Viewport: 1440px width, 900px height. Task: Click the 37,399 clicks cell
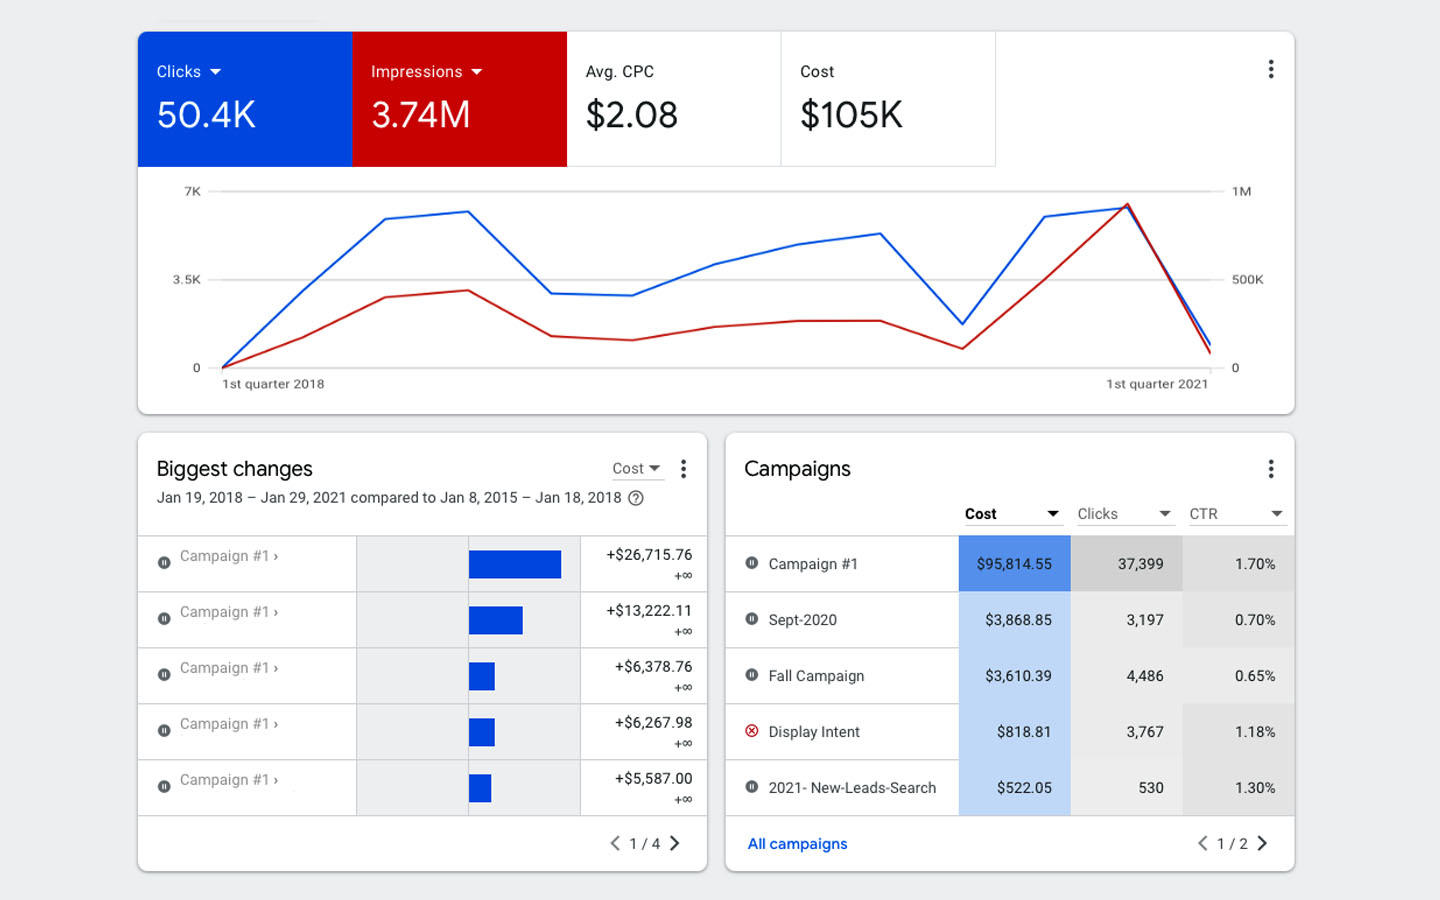click(x=1126, y=564)
